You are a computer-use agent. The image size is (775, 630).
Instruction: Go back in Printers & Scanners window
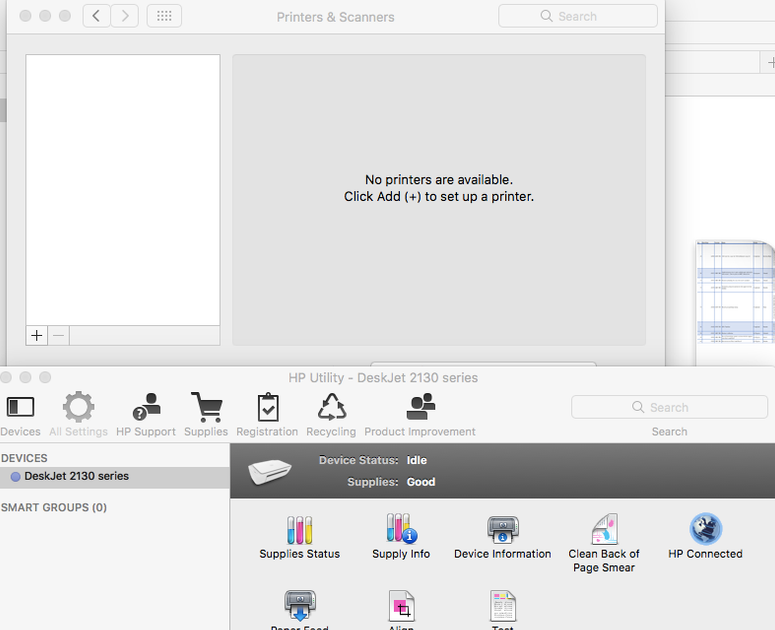tap(96, 16)
